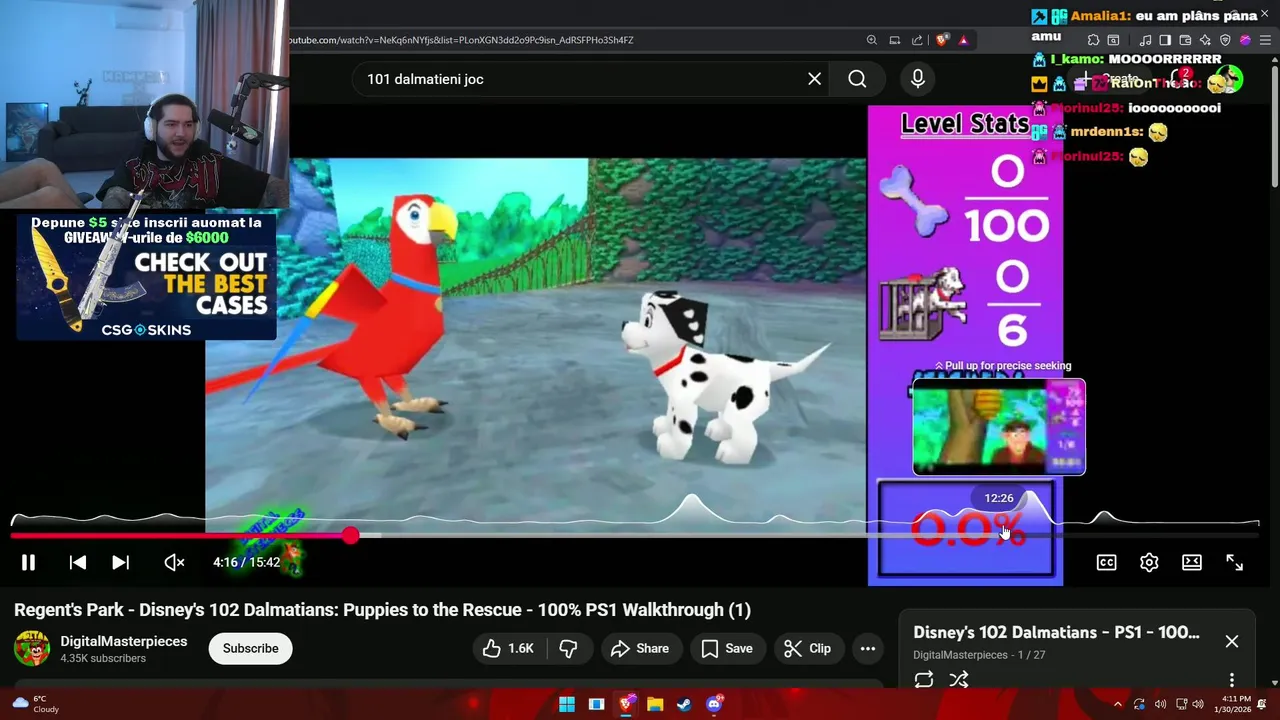The image size is (1280, 720).
Task: Open Discord from taskbar
Action: [x=714, y=704]
